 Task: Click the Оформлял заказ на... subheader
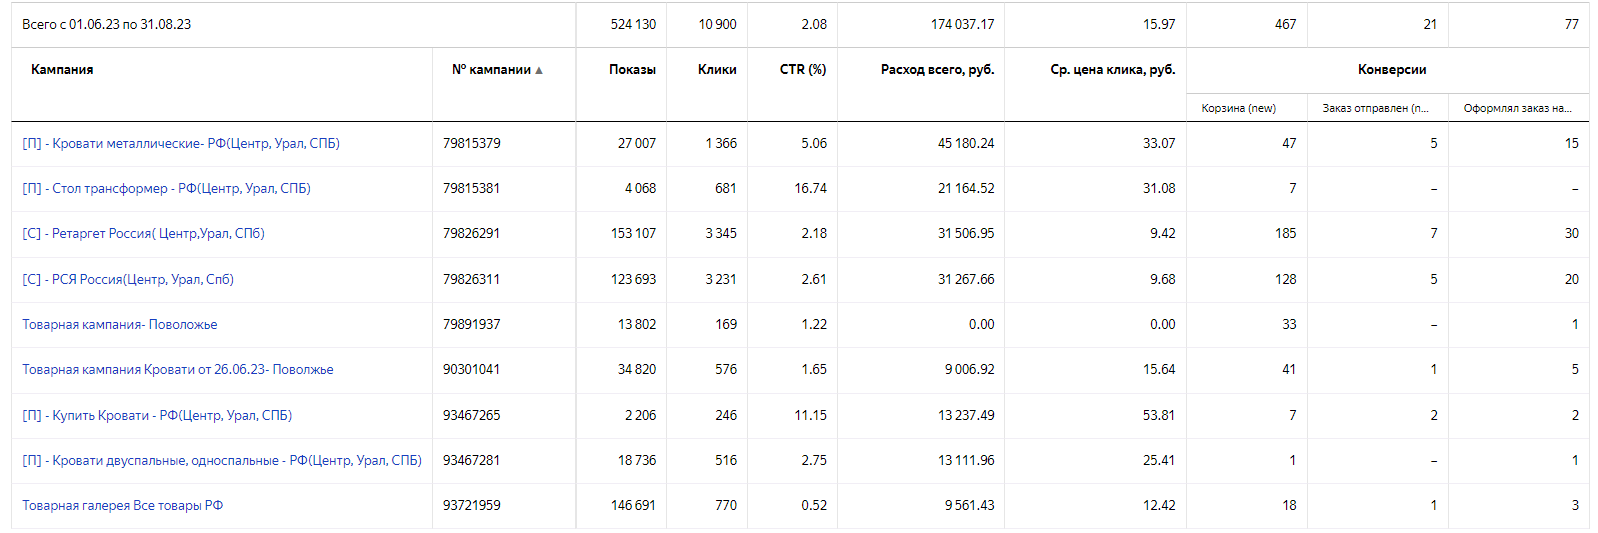tap(1517, 108)
